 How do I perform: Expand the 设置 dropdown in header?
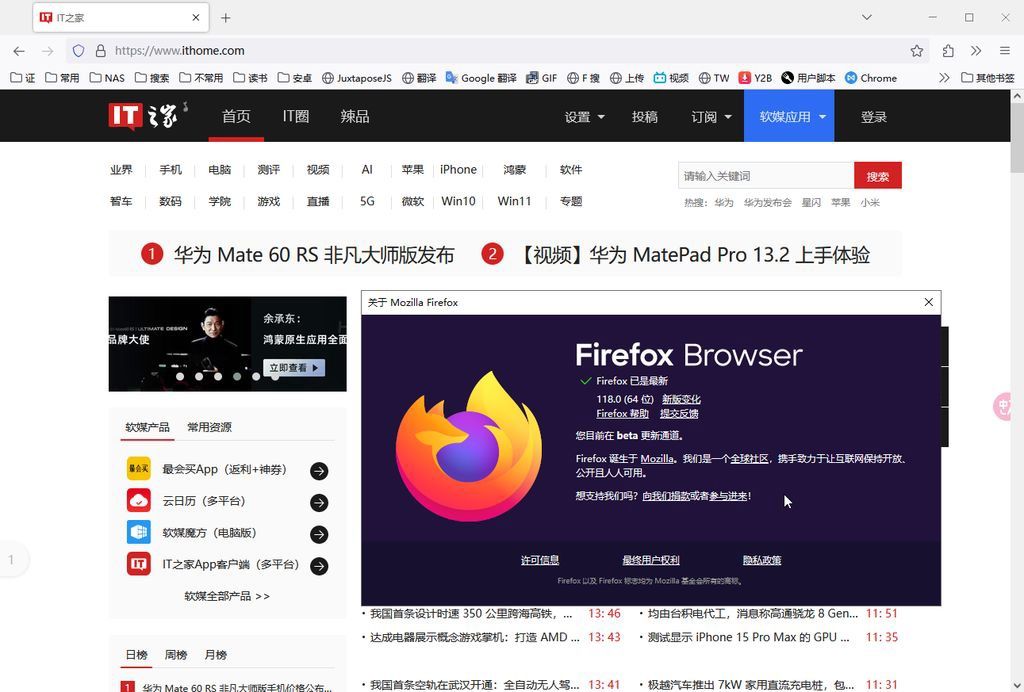point(584,117)
